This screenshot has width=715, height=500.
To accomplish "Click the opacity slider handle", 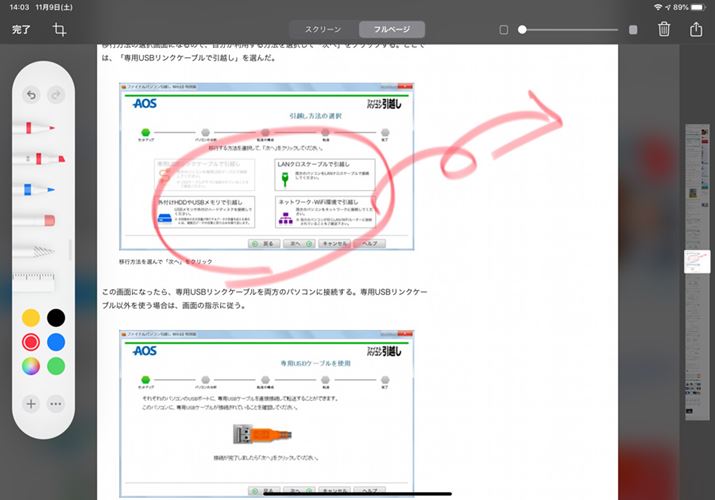I will [x=522, y=30].
